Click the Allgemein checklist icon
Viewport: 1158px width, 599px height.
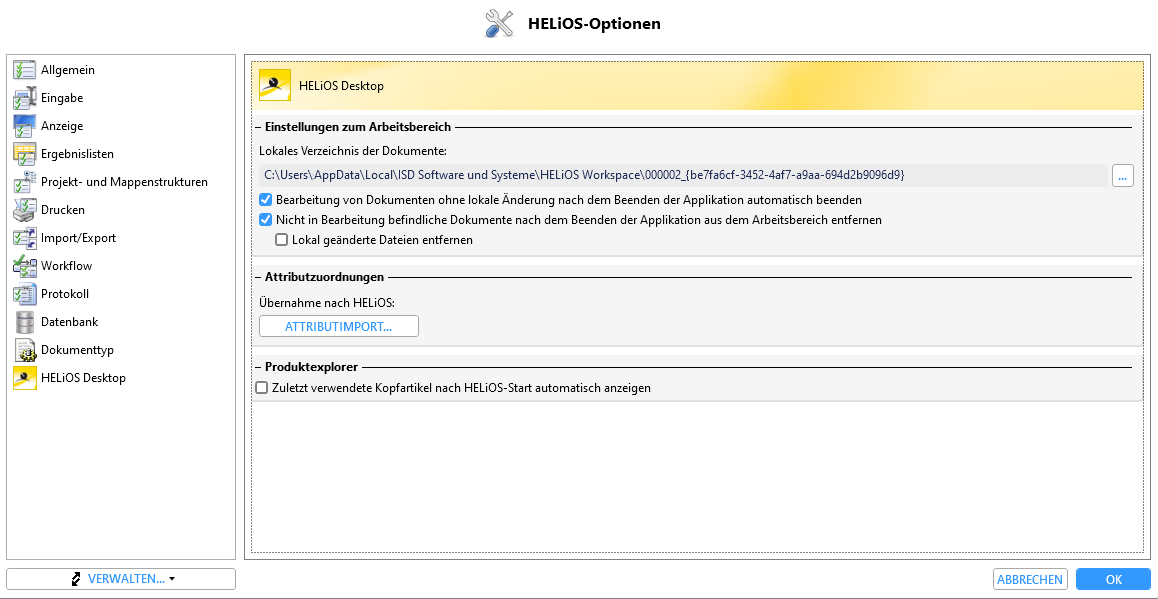24,70
